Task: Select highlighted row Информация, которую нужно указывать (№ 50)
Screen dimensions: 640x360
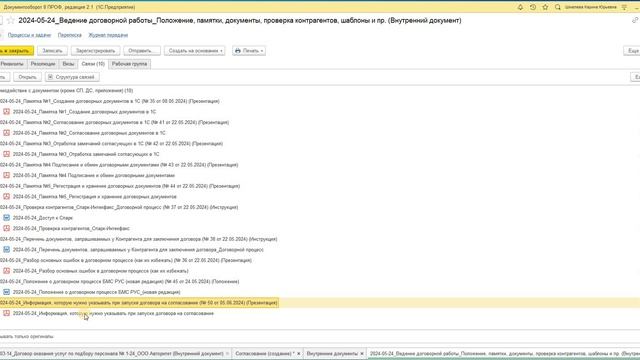Action: coord(139,302)
